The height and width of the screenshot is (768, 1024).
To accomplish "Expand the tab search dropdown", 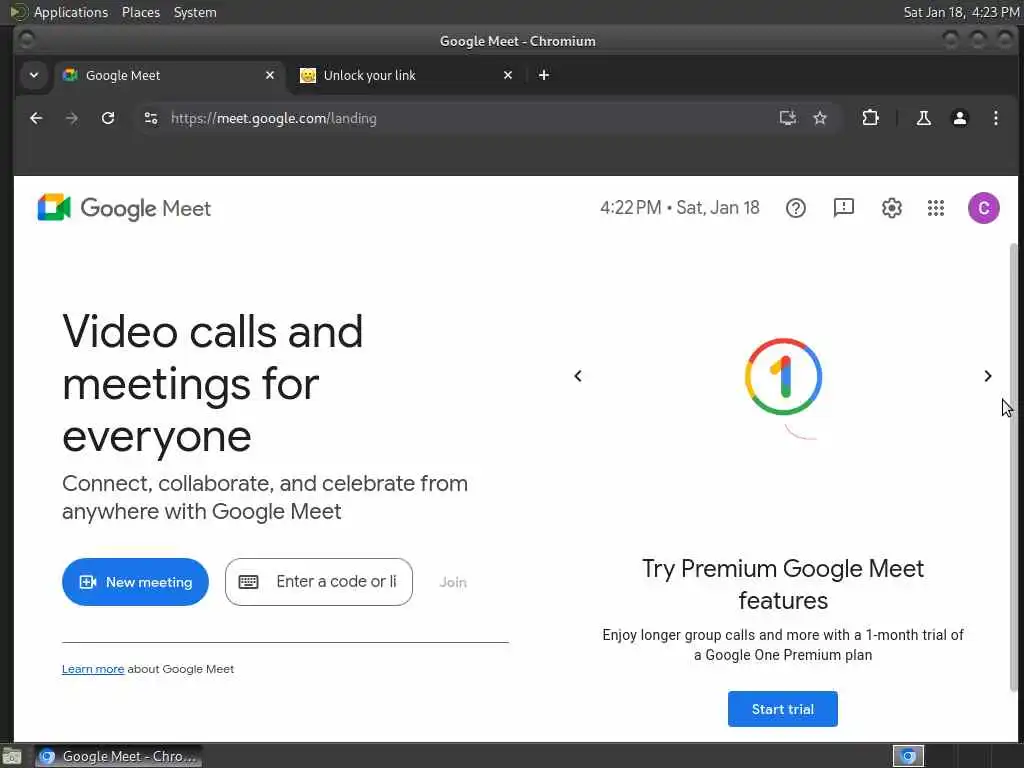I will [34, 75].
